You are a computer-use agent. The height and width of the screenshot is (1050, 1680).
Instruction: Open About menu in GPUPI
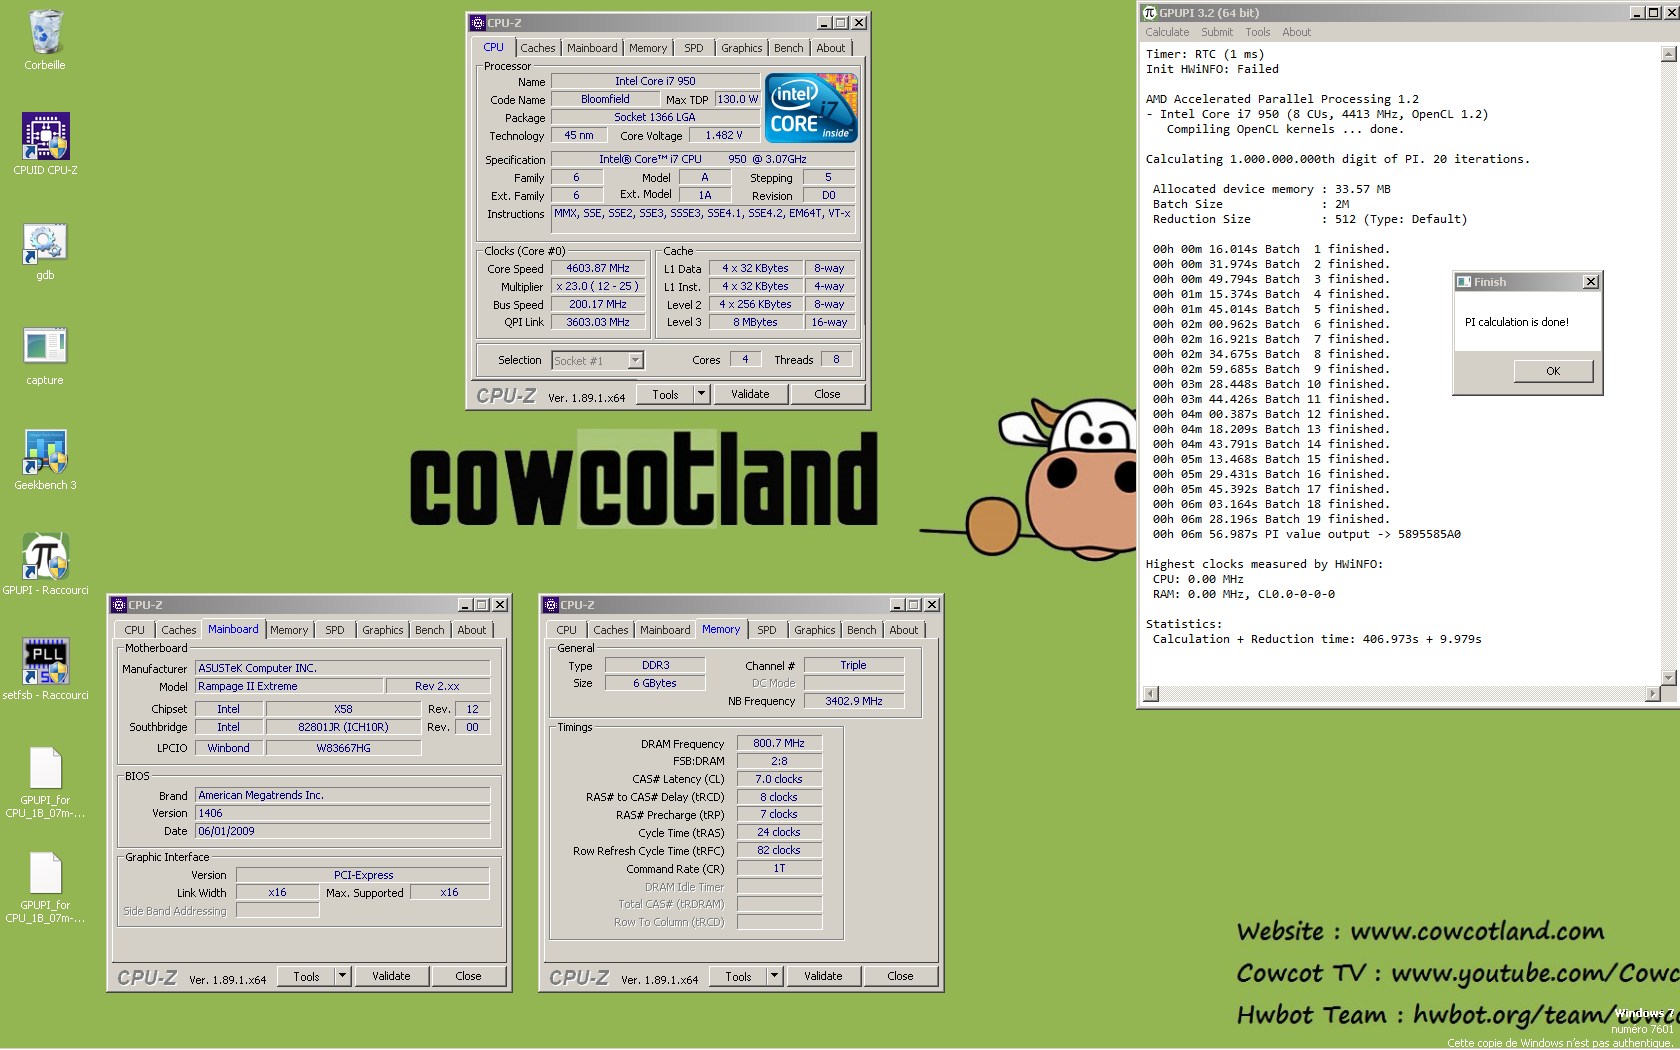click(x=1297, y=32)
